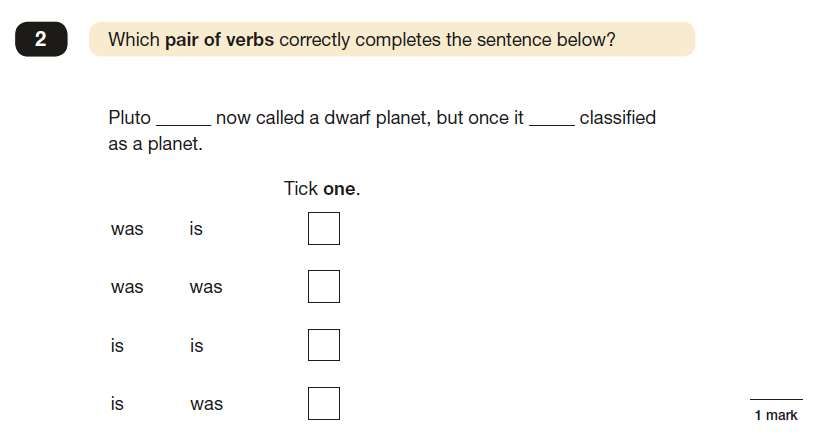Image resolution: width=835 pixels, height=442 pixels.
Task: Click the first 'was' in the second option row
Action: tap(127, 287)
